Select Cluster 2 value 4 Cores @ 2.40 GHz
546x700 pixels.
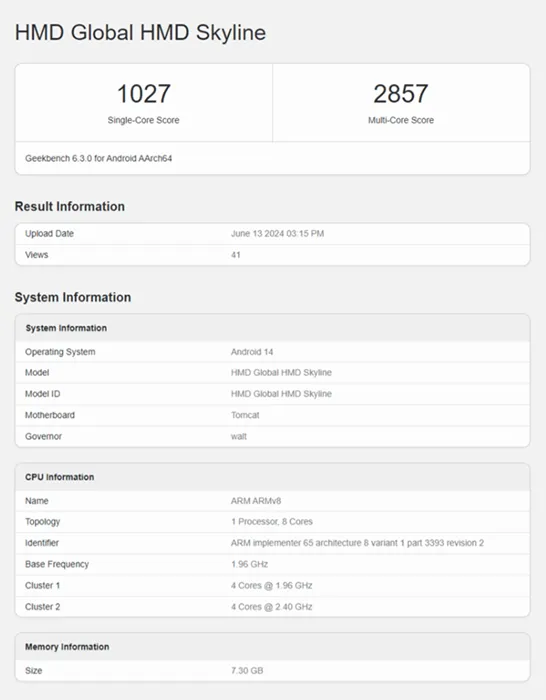pyautogui.click(x=271, y=607)
